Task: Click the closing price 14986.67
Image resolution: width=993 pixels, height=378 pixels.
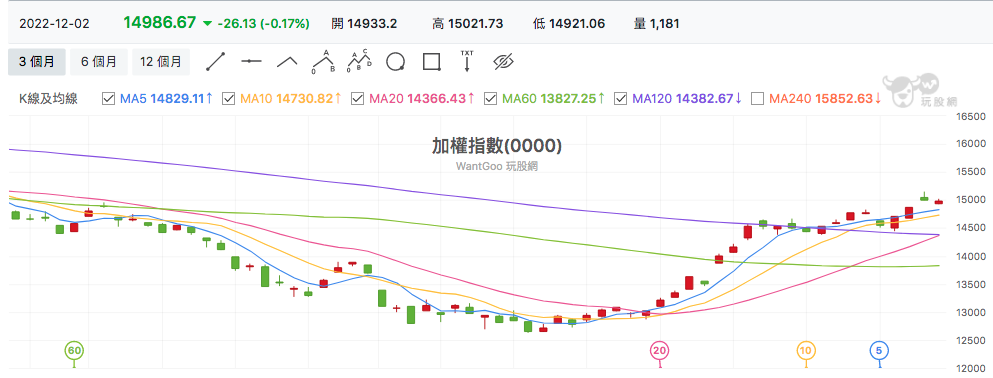Action: coord(160,23)
